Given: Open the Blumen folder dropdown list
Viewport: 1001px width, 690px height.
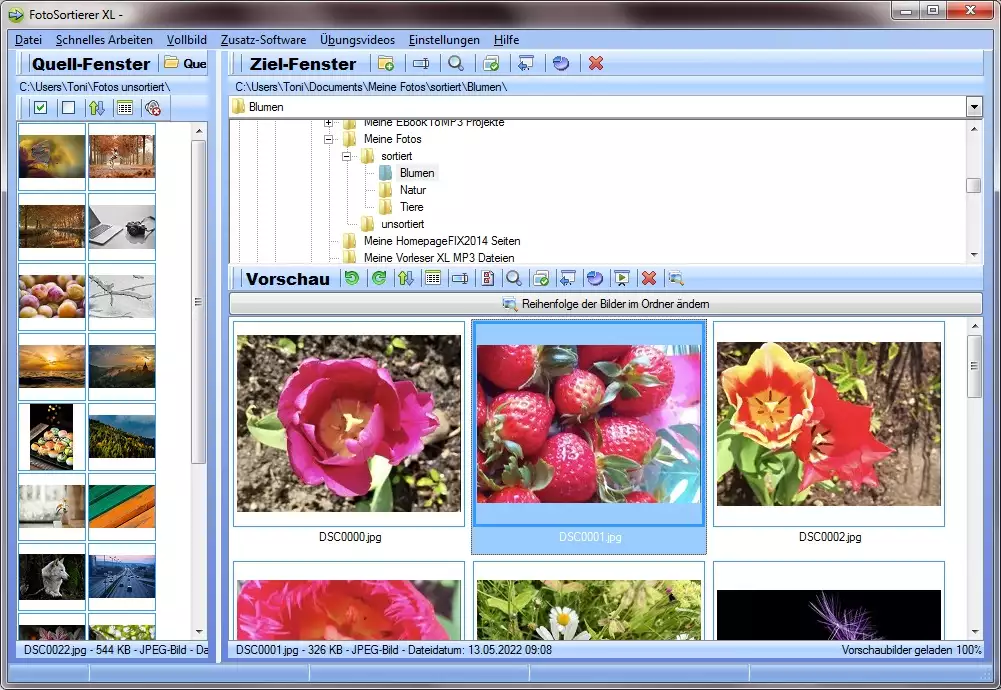Looking at the screenshot, I should coord(973,107).
